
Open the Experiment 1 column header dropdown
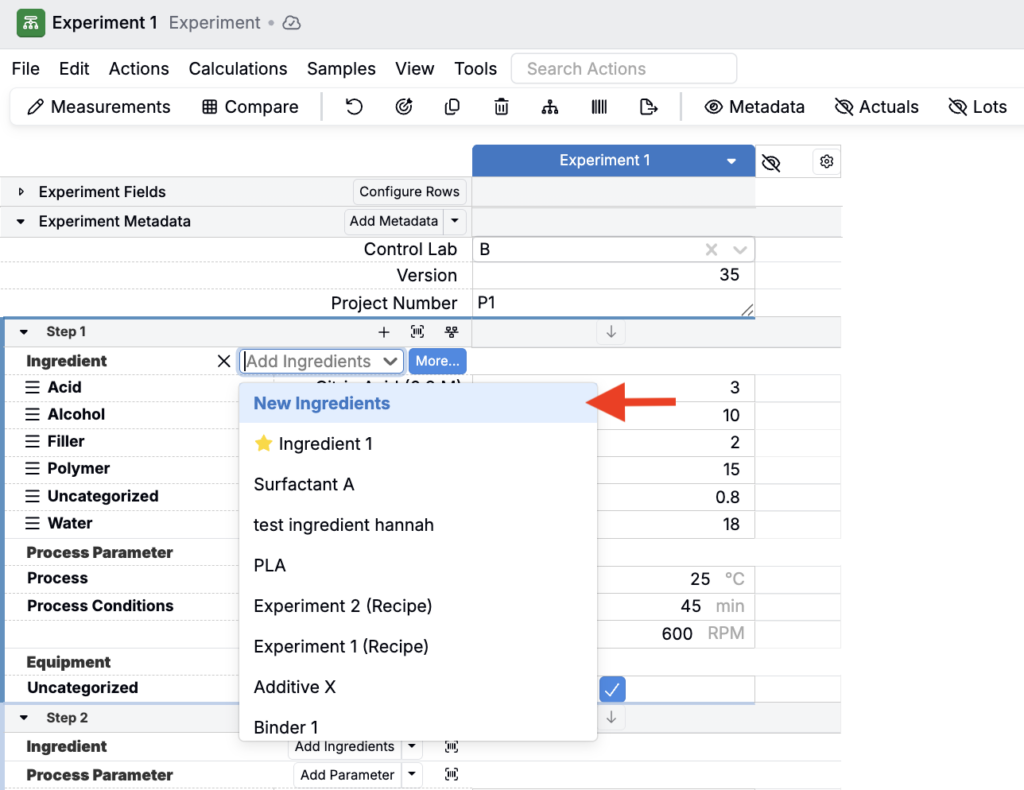point(732,161)
